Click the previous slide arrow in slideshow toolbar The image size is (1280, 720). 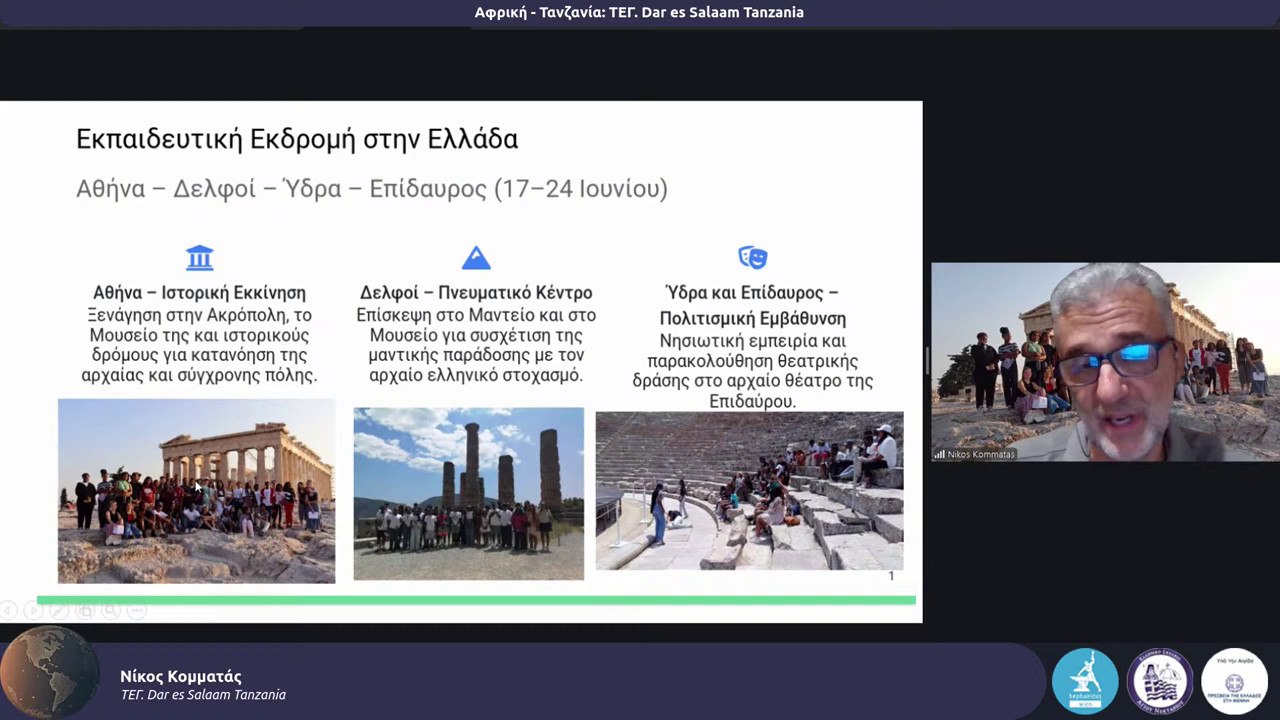pos(8,610)
